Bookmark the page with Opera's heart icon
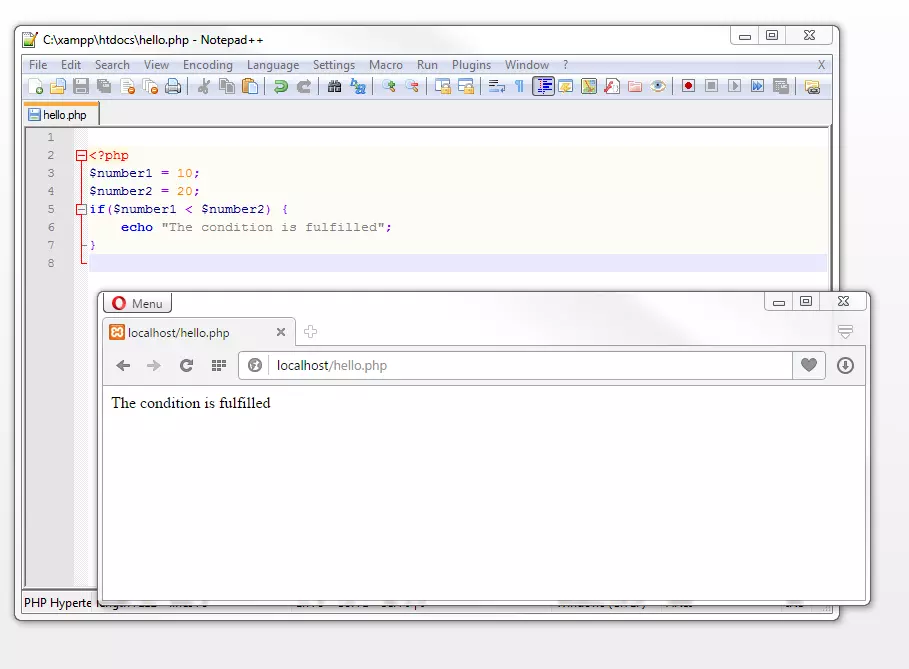The height and width of the screenshot is (669, 909). click(x=808, y=365)
